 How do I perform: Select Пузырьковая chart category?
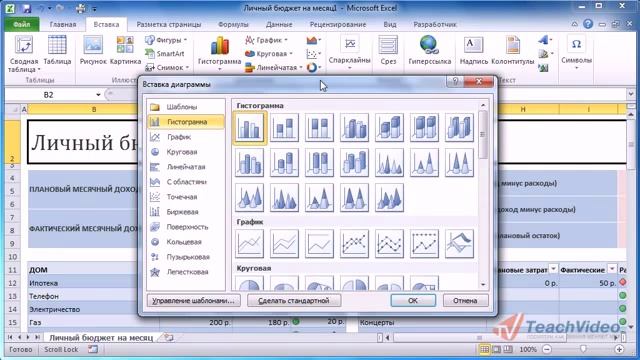point(185,257)
